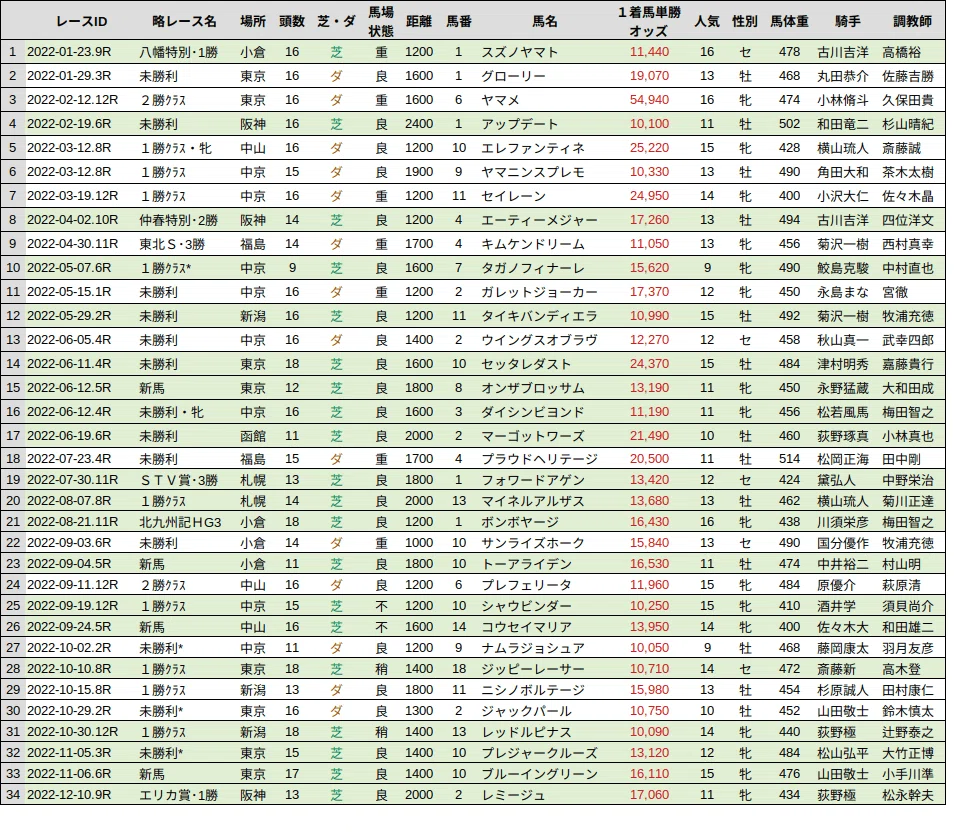Select horse name コウセイマリア
This screenshot has width=954, height=839.
tap(526, 627)
